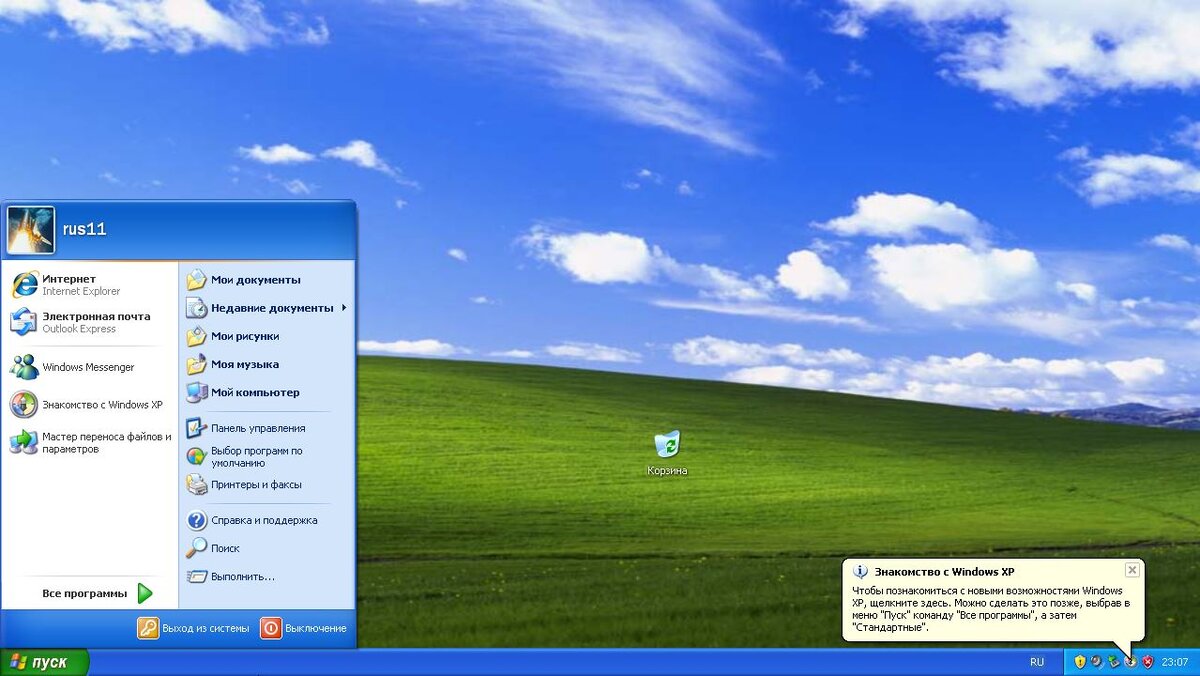Click the red shield security alert tray icon

tap(1147, 662)
